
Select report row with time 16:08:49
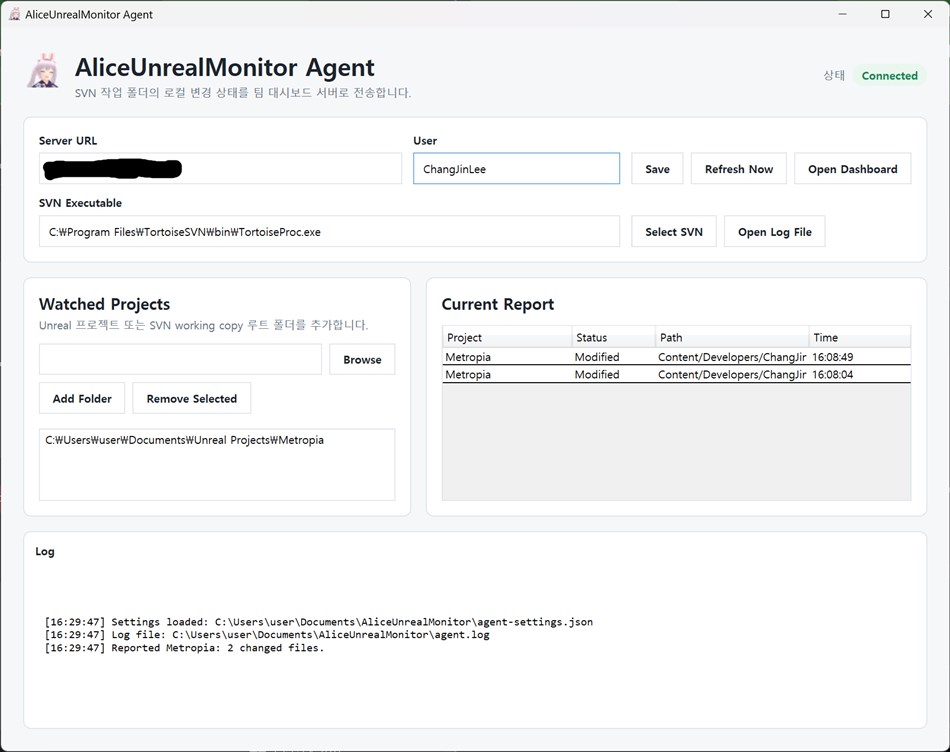tap(676, 357)
